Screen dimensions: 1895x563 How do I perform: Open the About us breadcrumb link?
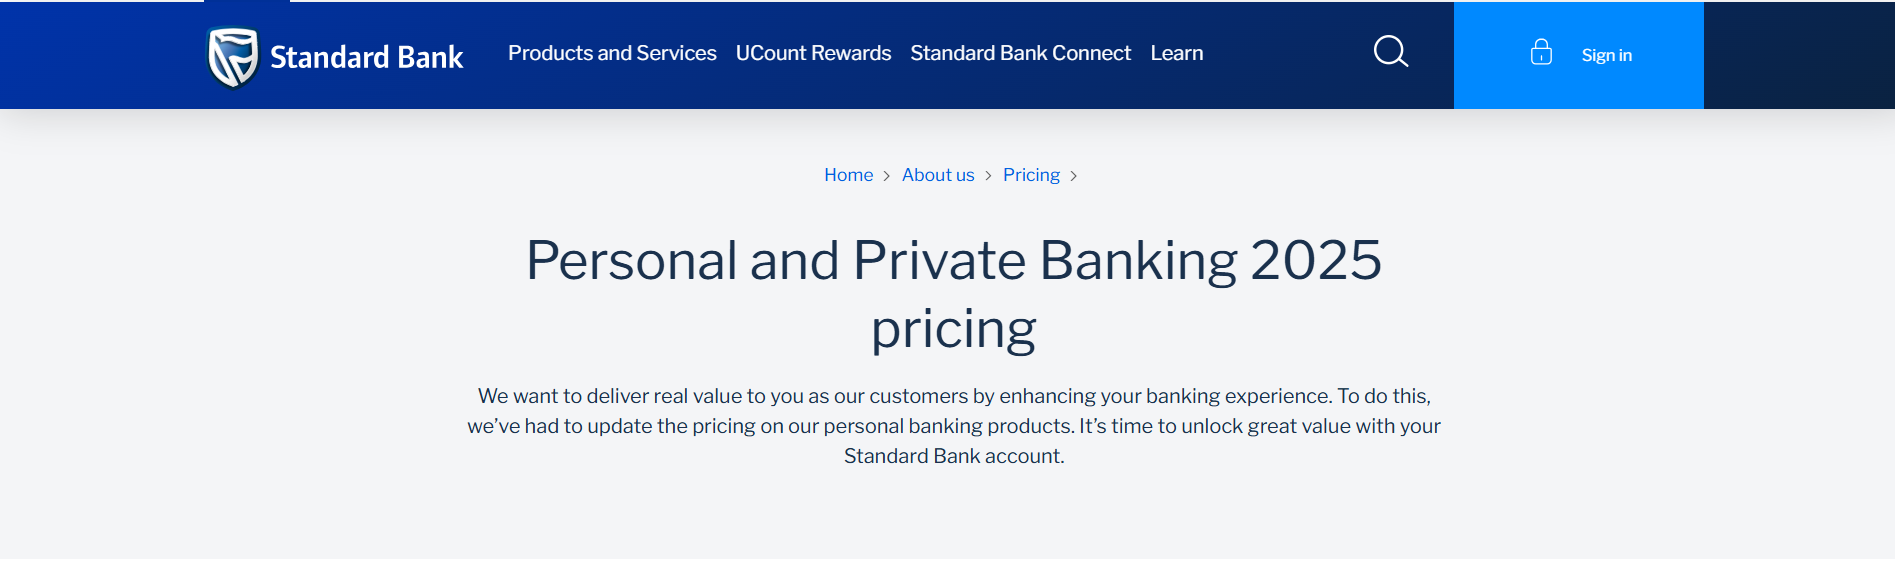tap(937, 175)
